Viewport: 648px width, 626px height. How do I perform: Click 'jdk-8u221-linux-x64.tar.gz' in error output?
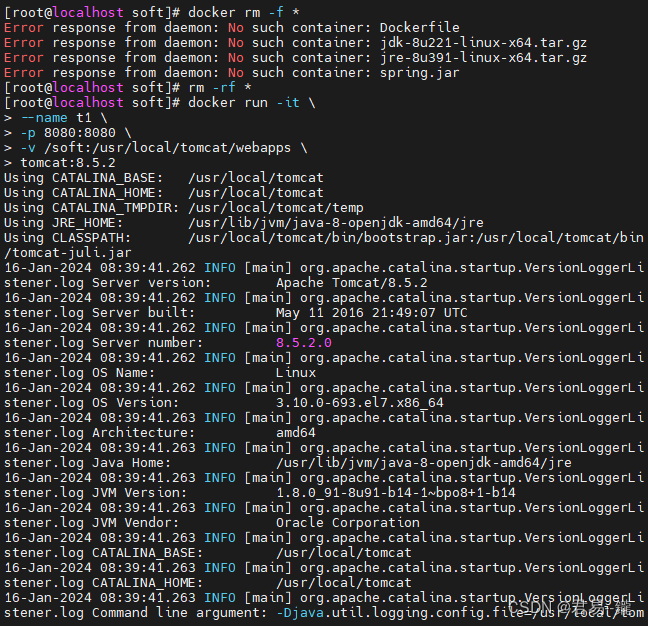tap(483, 43)
